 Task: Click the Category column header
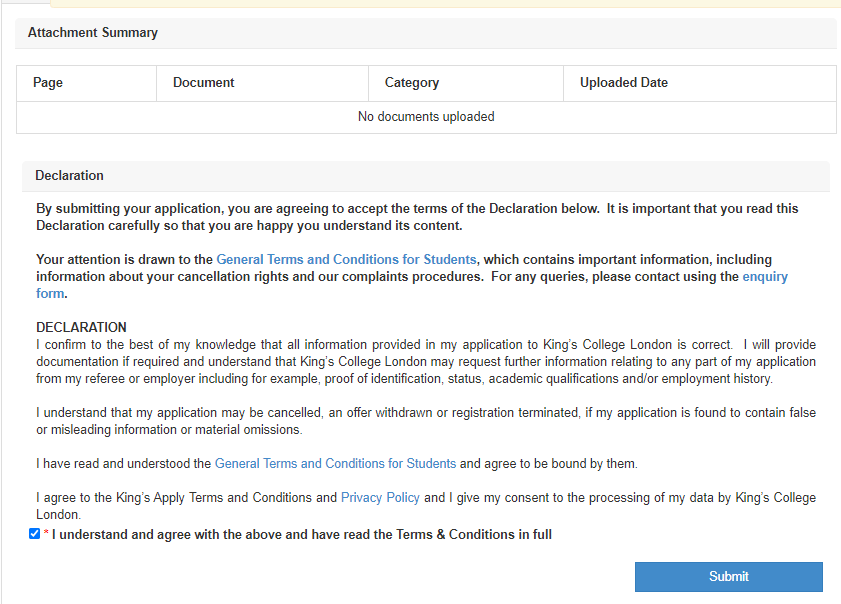click(412, 83)
